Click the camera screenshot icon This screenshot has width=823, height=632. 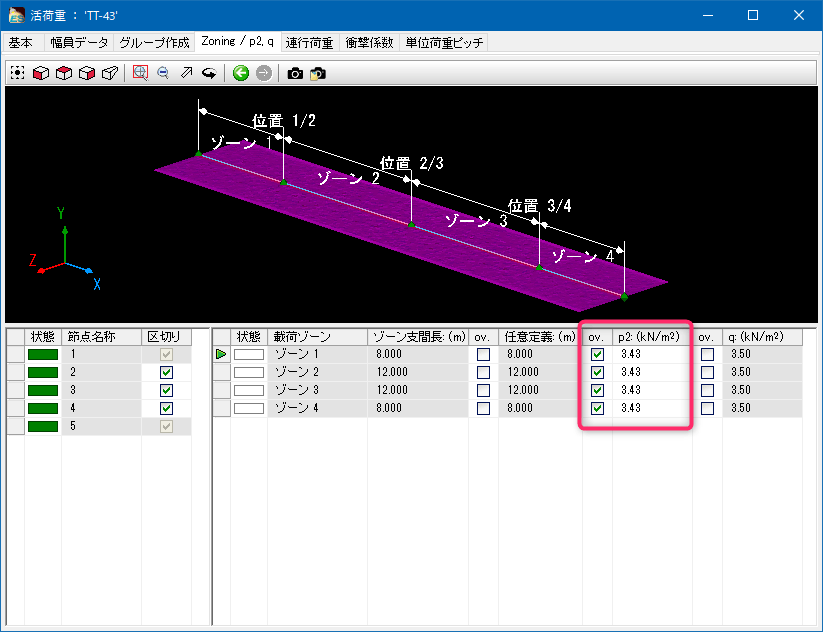[295, 73]
